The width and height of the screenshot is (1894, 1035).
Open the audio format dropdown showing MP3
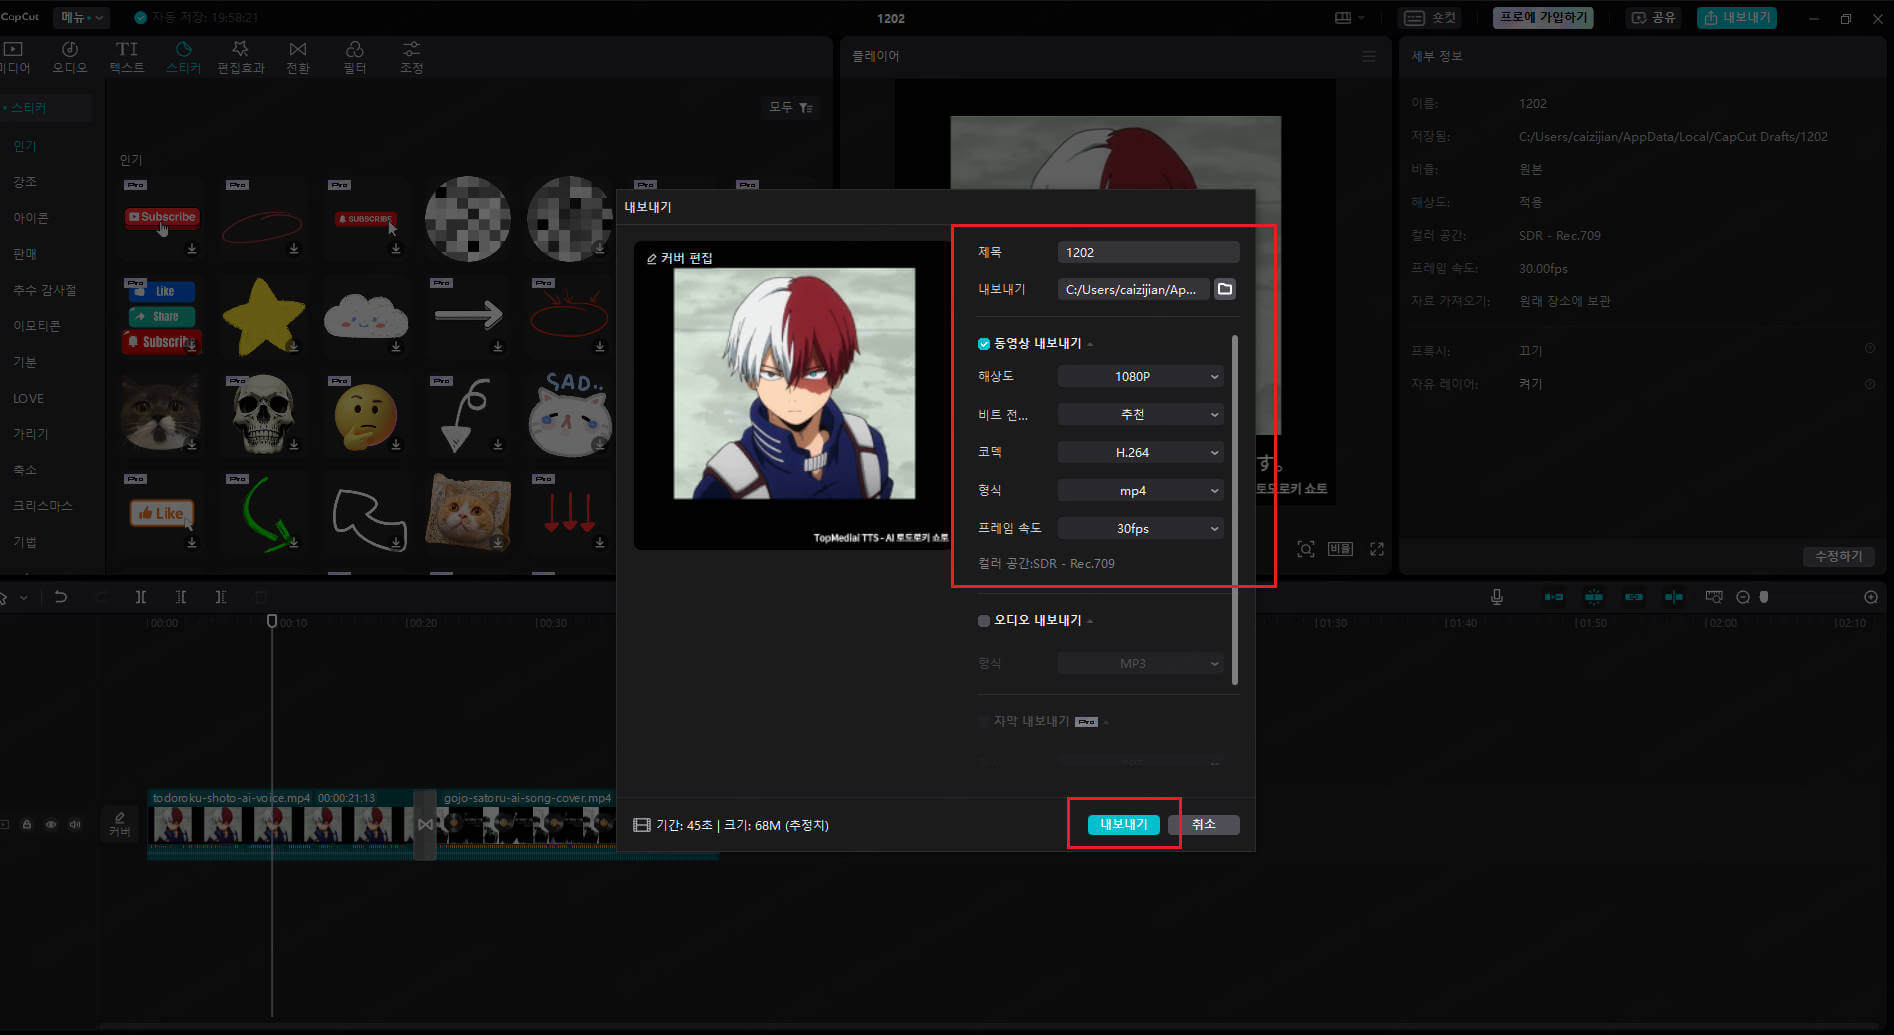coord(1140,663)
